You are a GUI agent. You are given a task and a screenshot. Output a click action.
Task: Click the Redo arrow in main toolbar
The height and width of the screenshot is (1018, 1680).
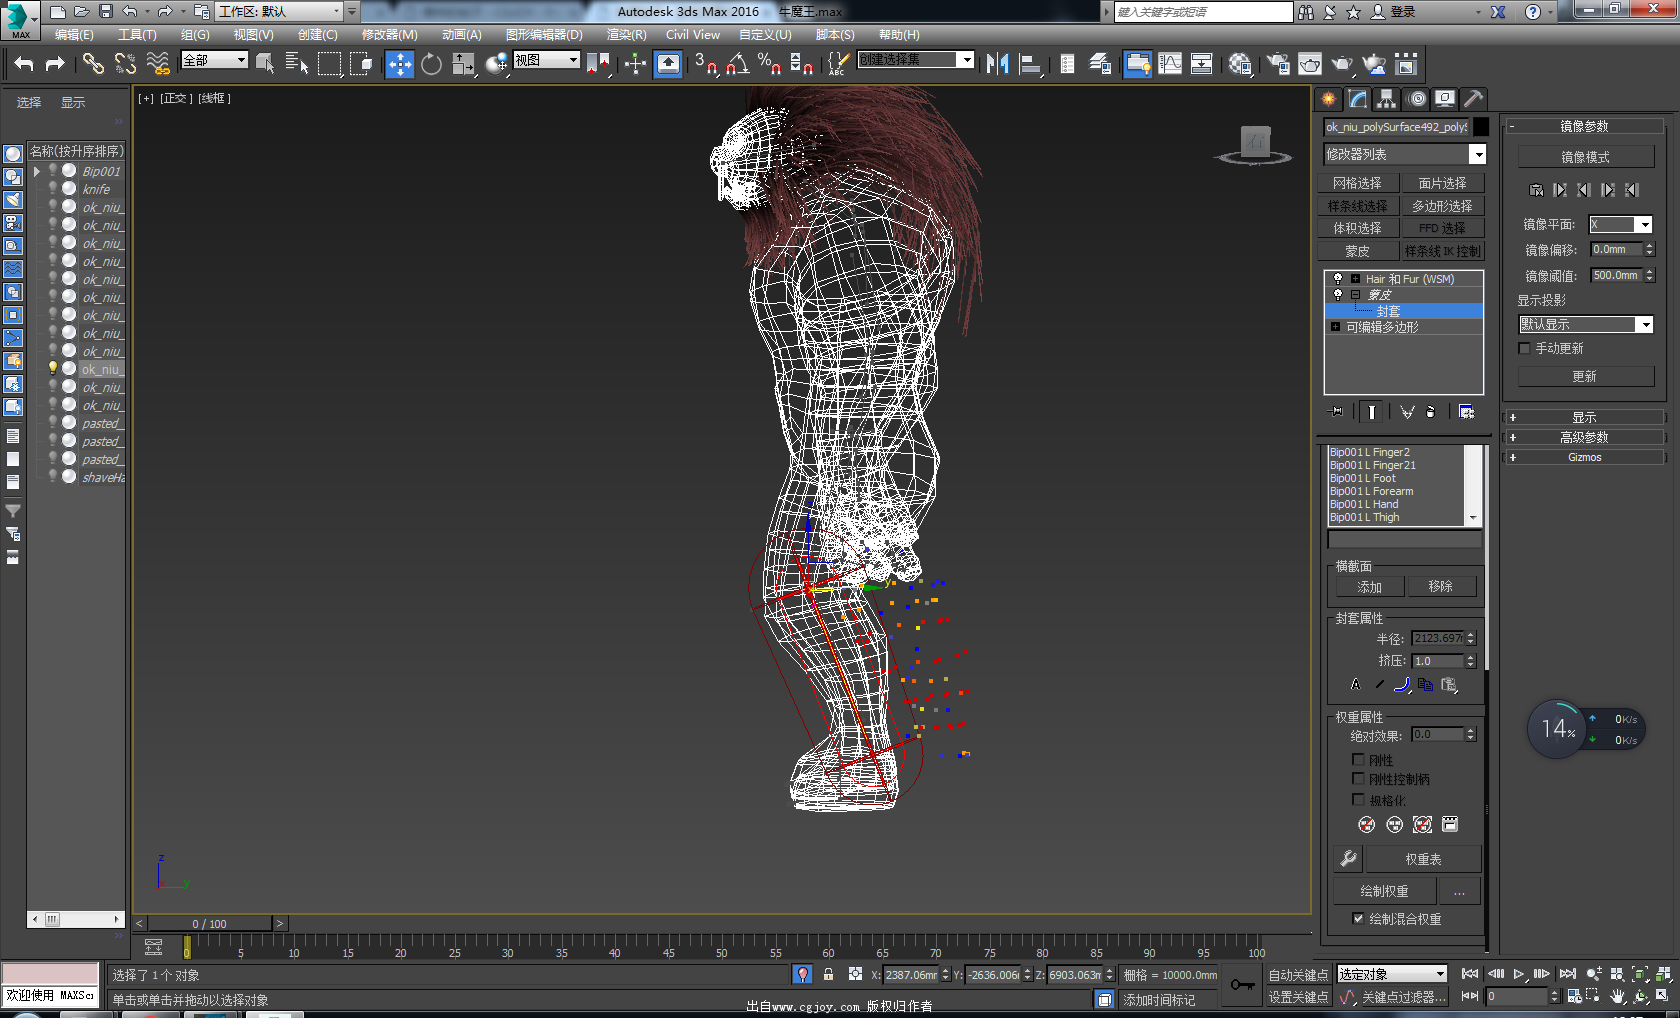pos(55,64)
